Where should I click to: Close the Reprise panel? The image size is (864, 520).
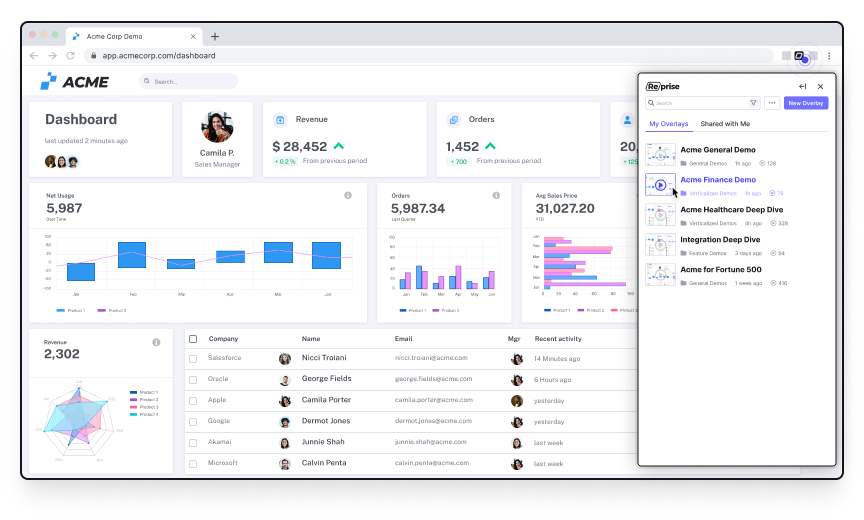pos(820,86)
